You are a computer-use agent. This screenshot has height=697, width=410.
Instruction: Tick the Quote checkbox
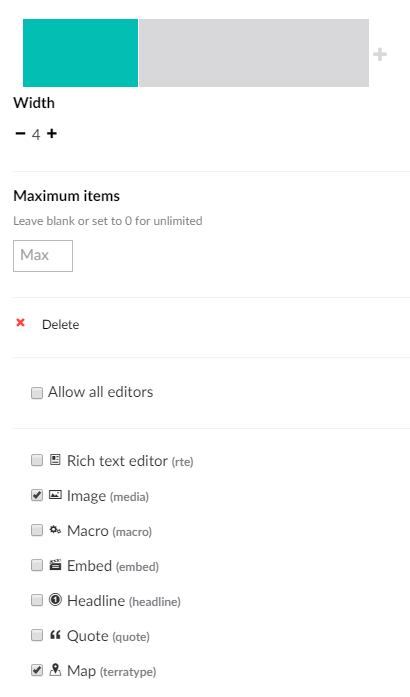(37, 635)
